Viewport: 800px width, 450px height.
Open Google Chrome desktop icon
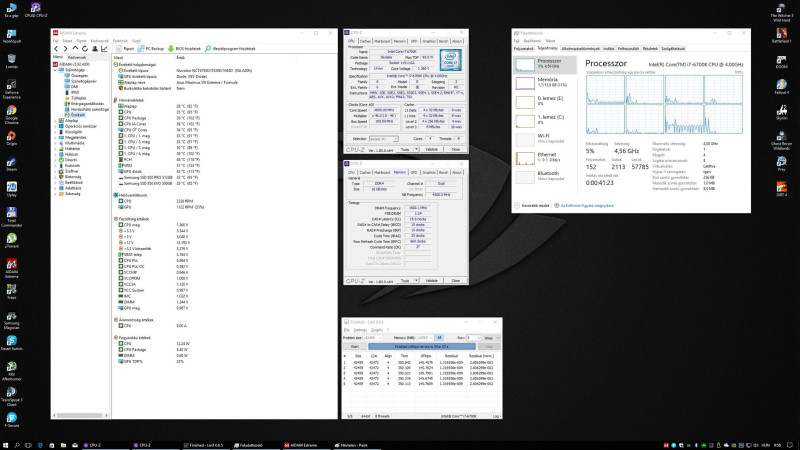pyautogui.click(x=11, y=115)
